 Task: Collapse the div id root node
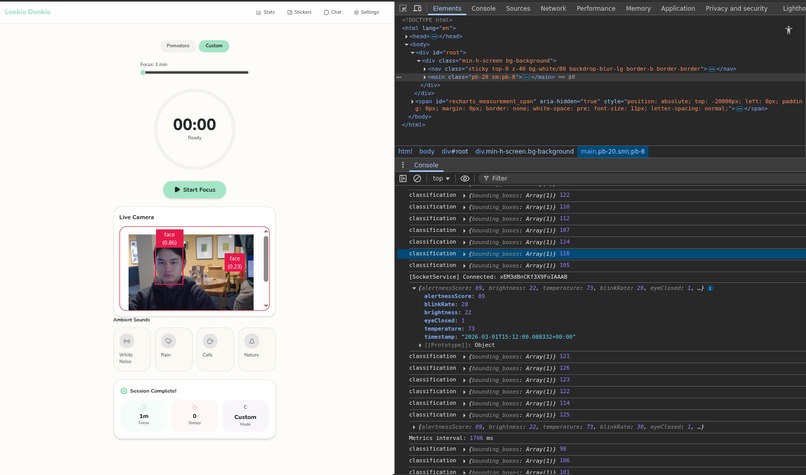tap(413, 52)
